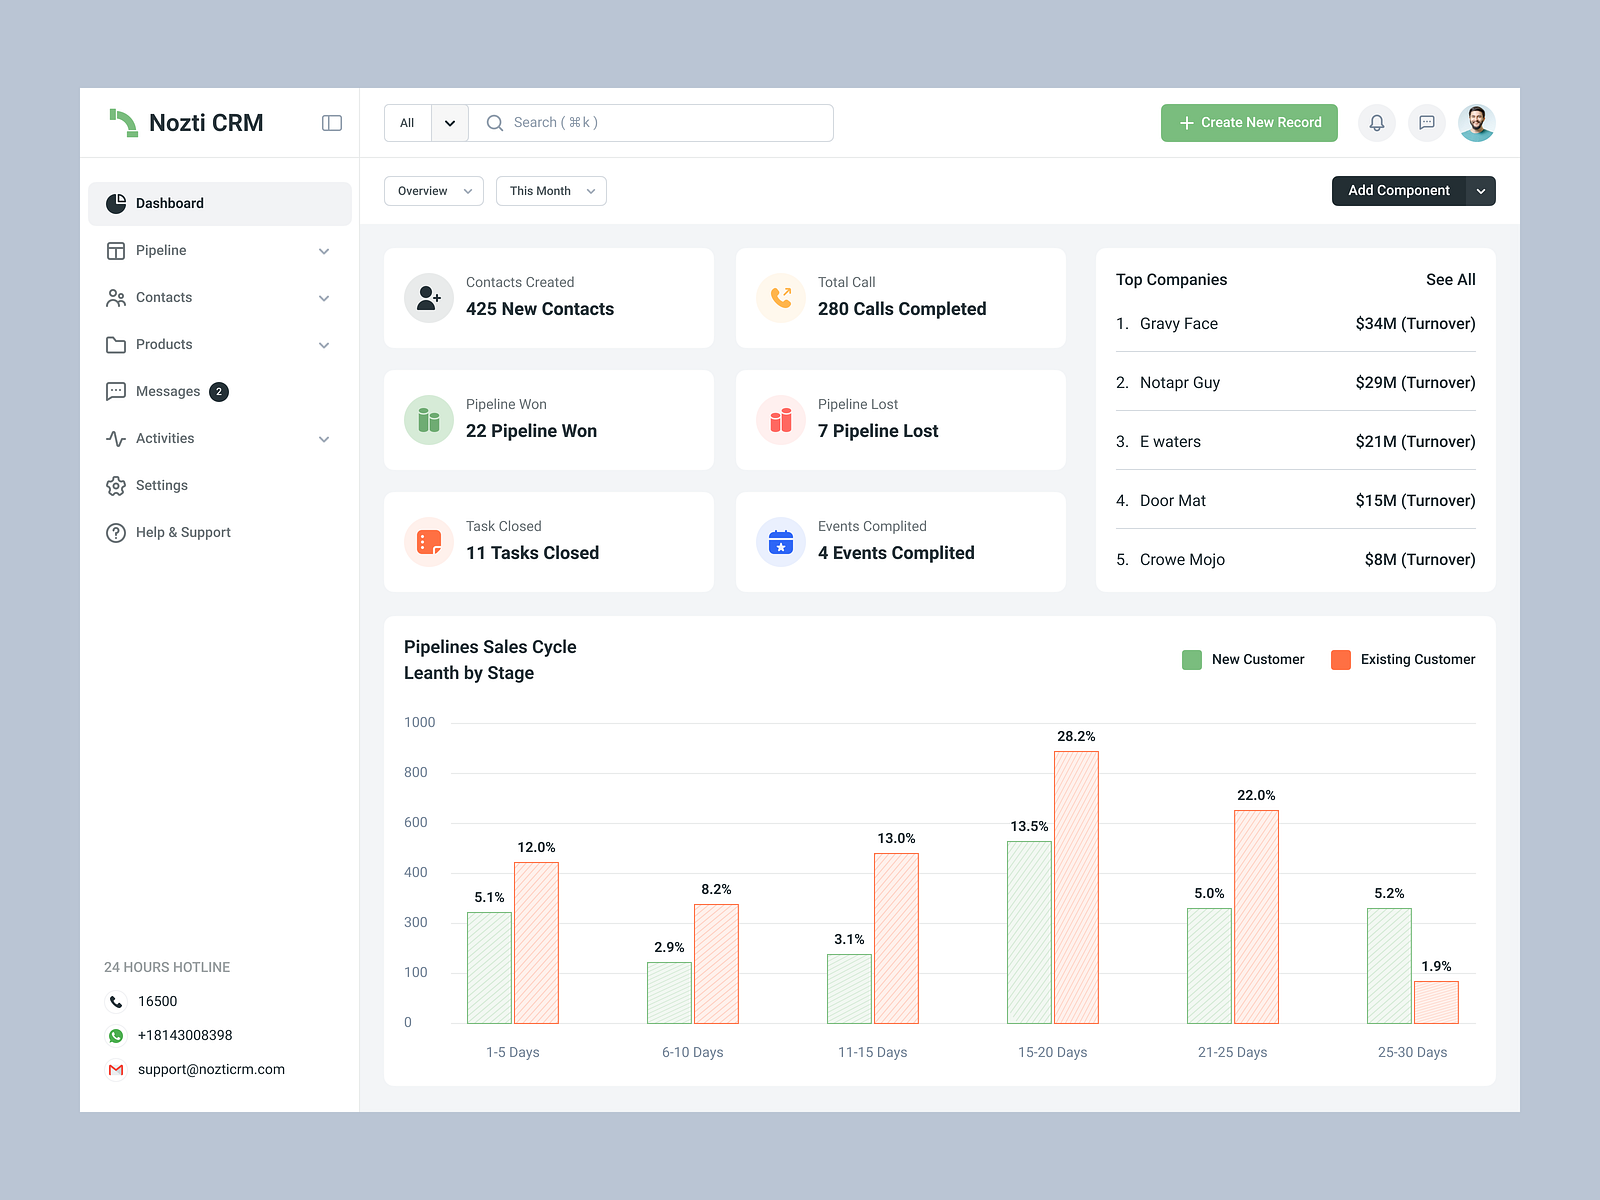Open the user profile avatar
The width and height of the screenshot is (1600, 1200).
click(1477, 123)
